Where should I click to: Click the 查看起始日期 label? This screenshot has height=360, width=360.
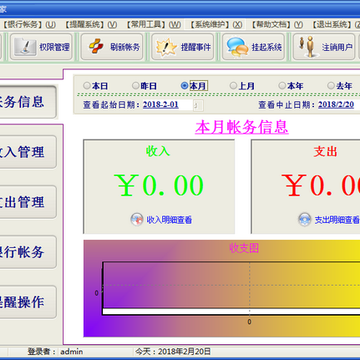point(111,105)
